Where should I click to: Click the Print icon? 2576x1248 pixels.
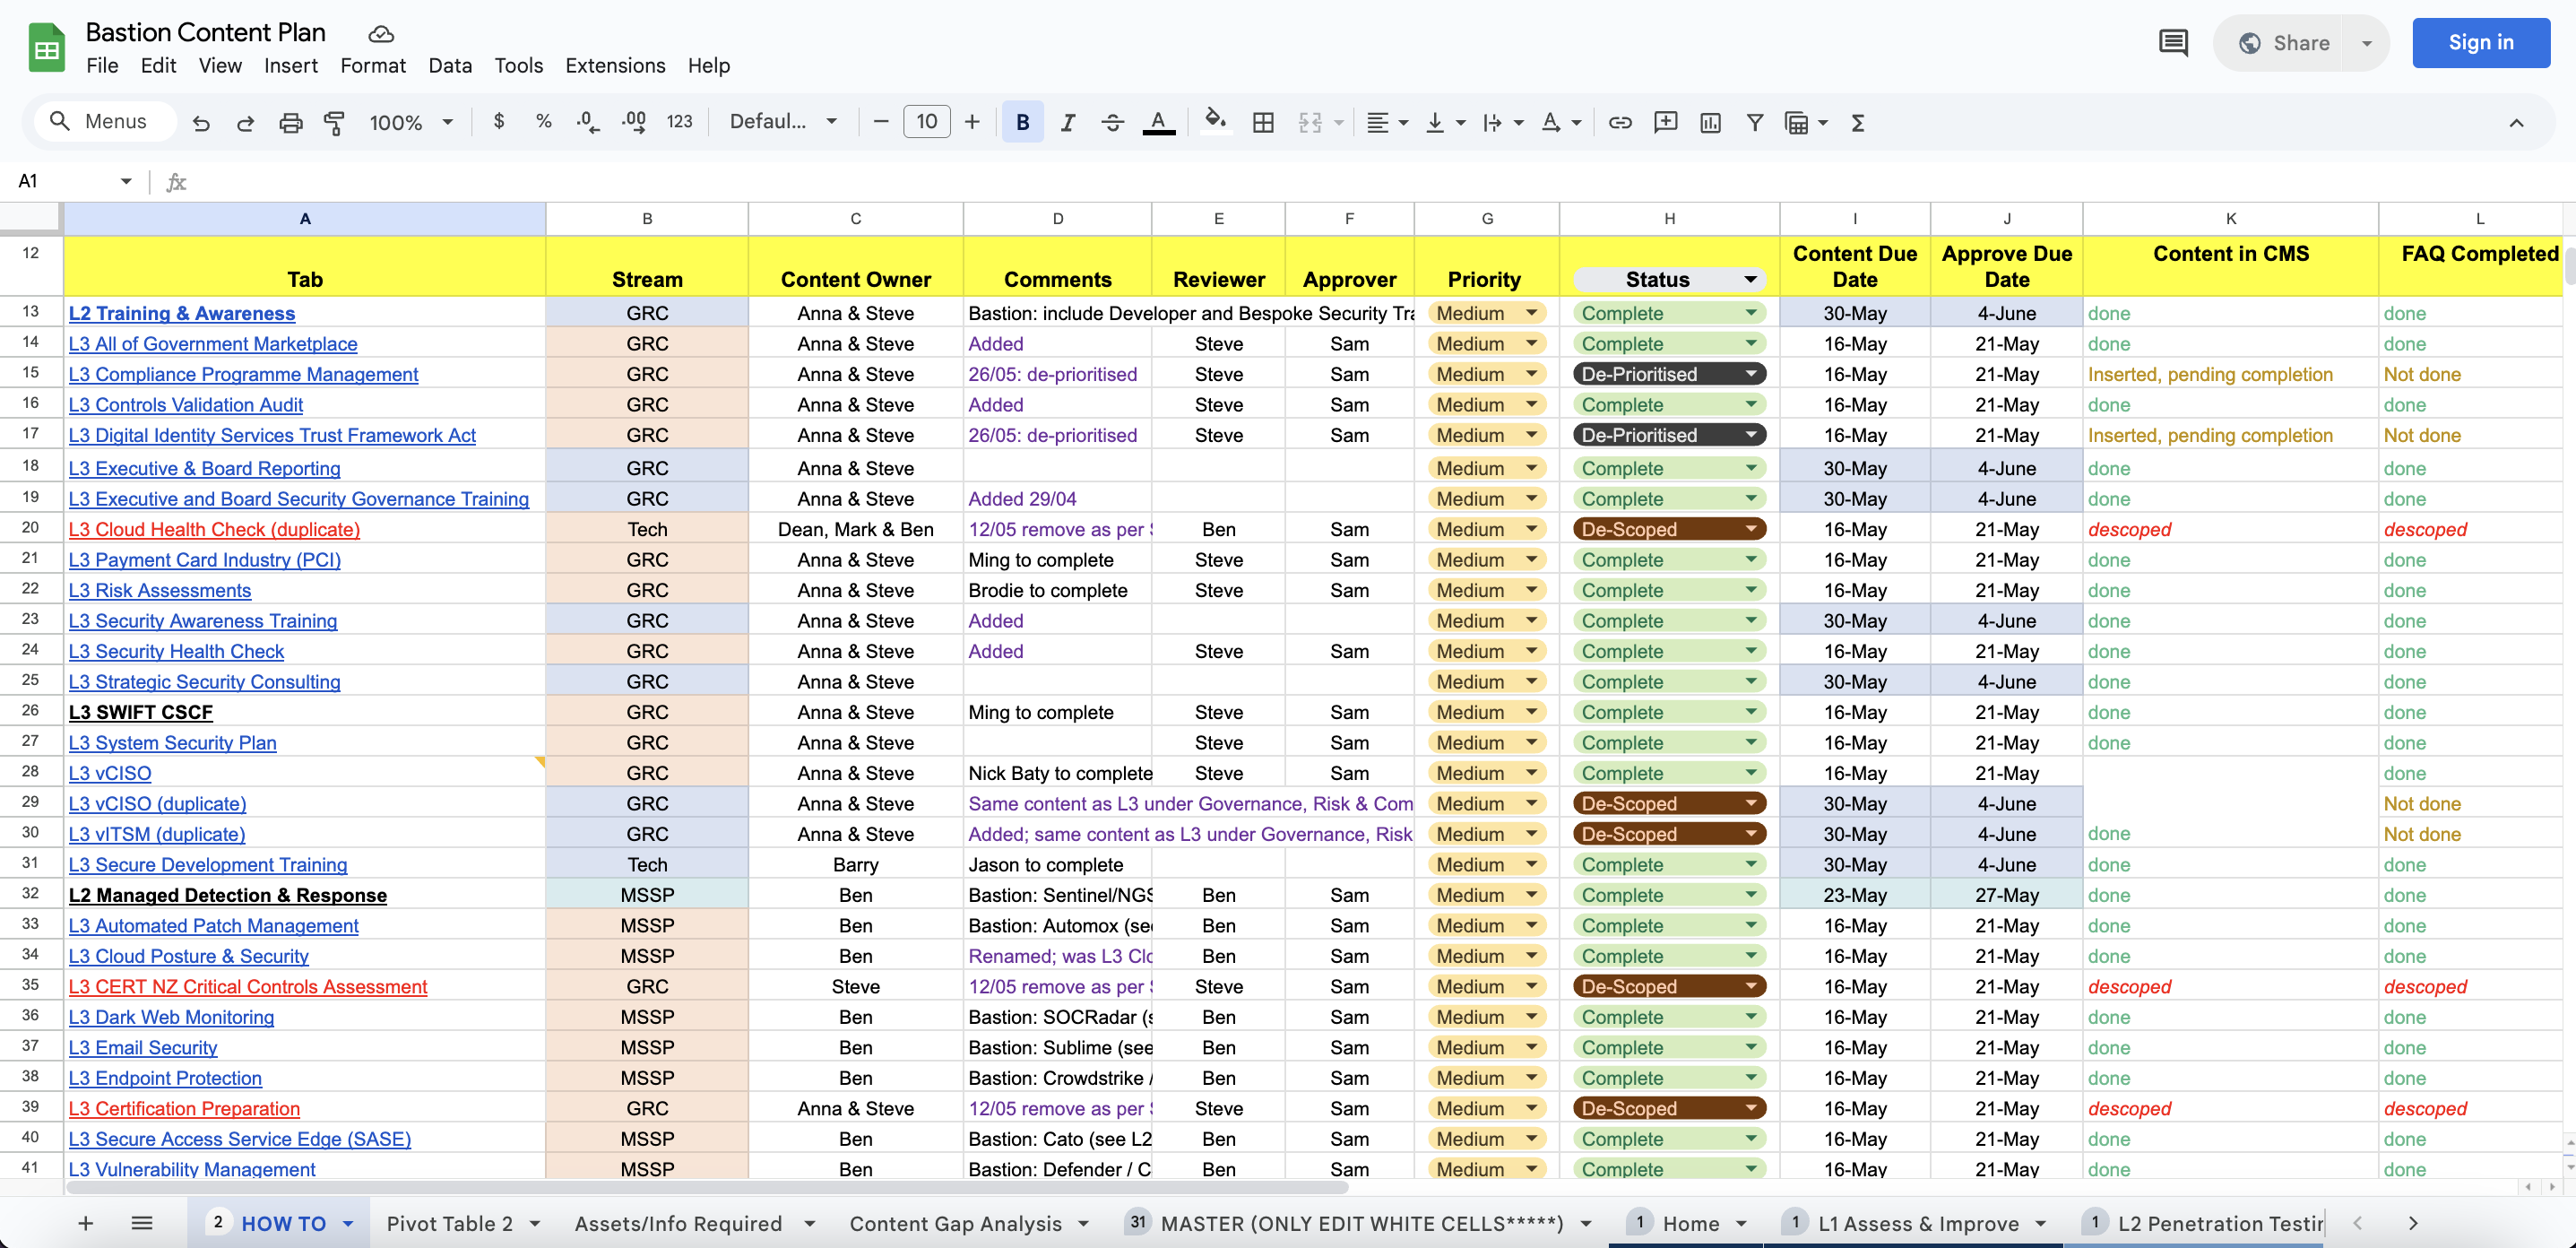tap(290, 122)
